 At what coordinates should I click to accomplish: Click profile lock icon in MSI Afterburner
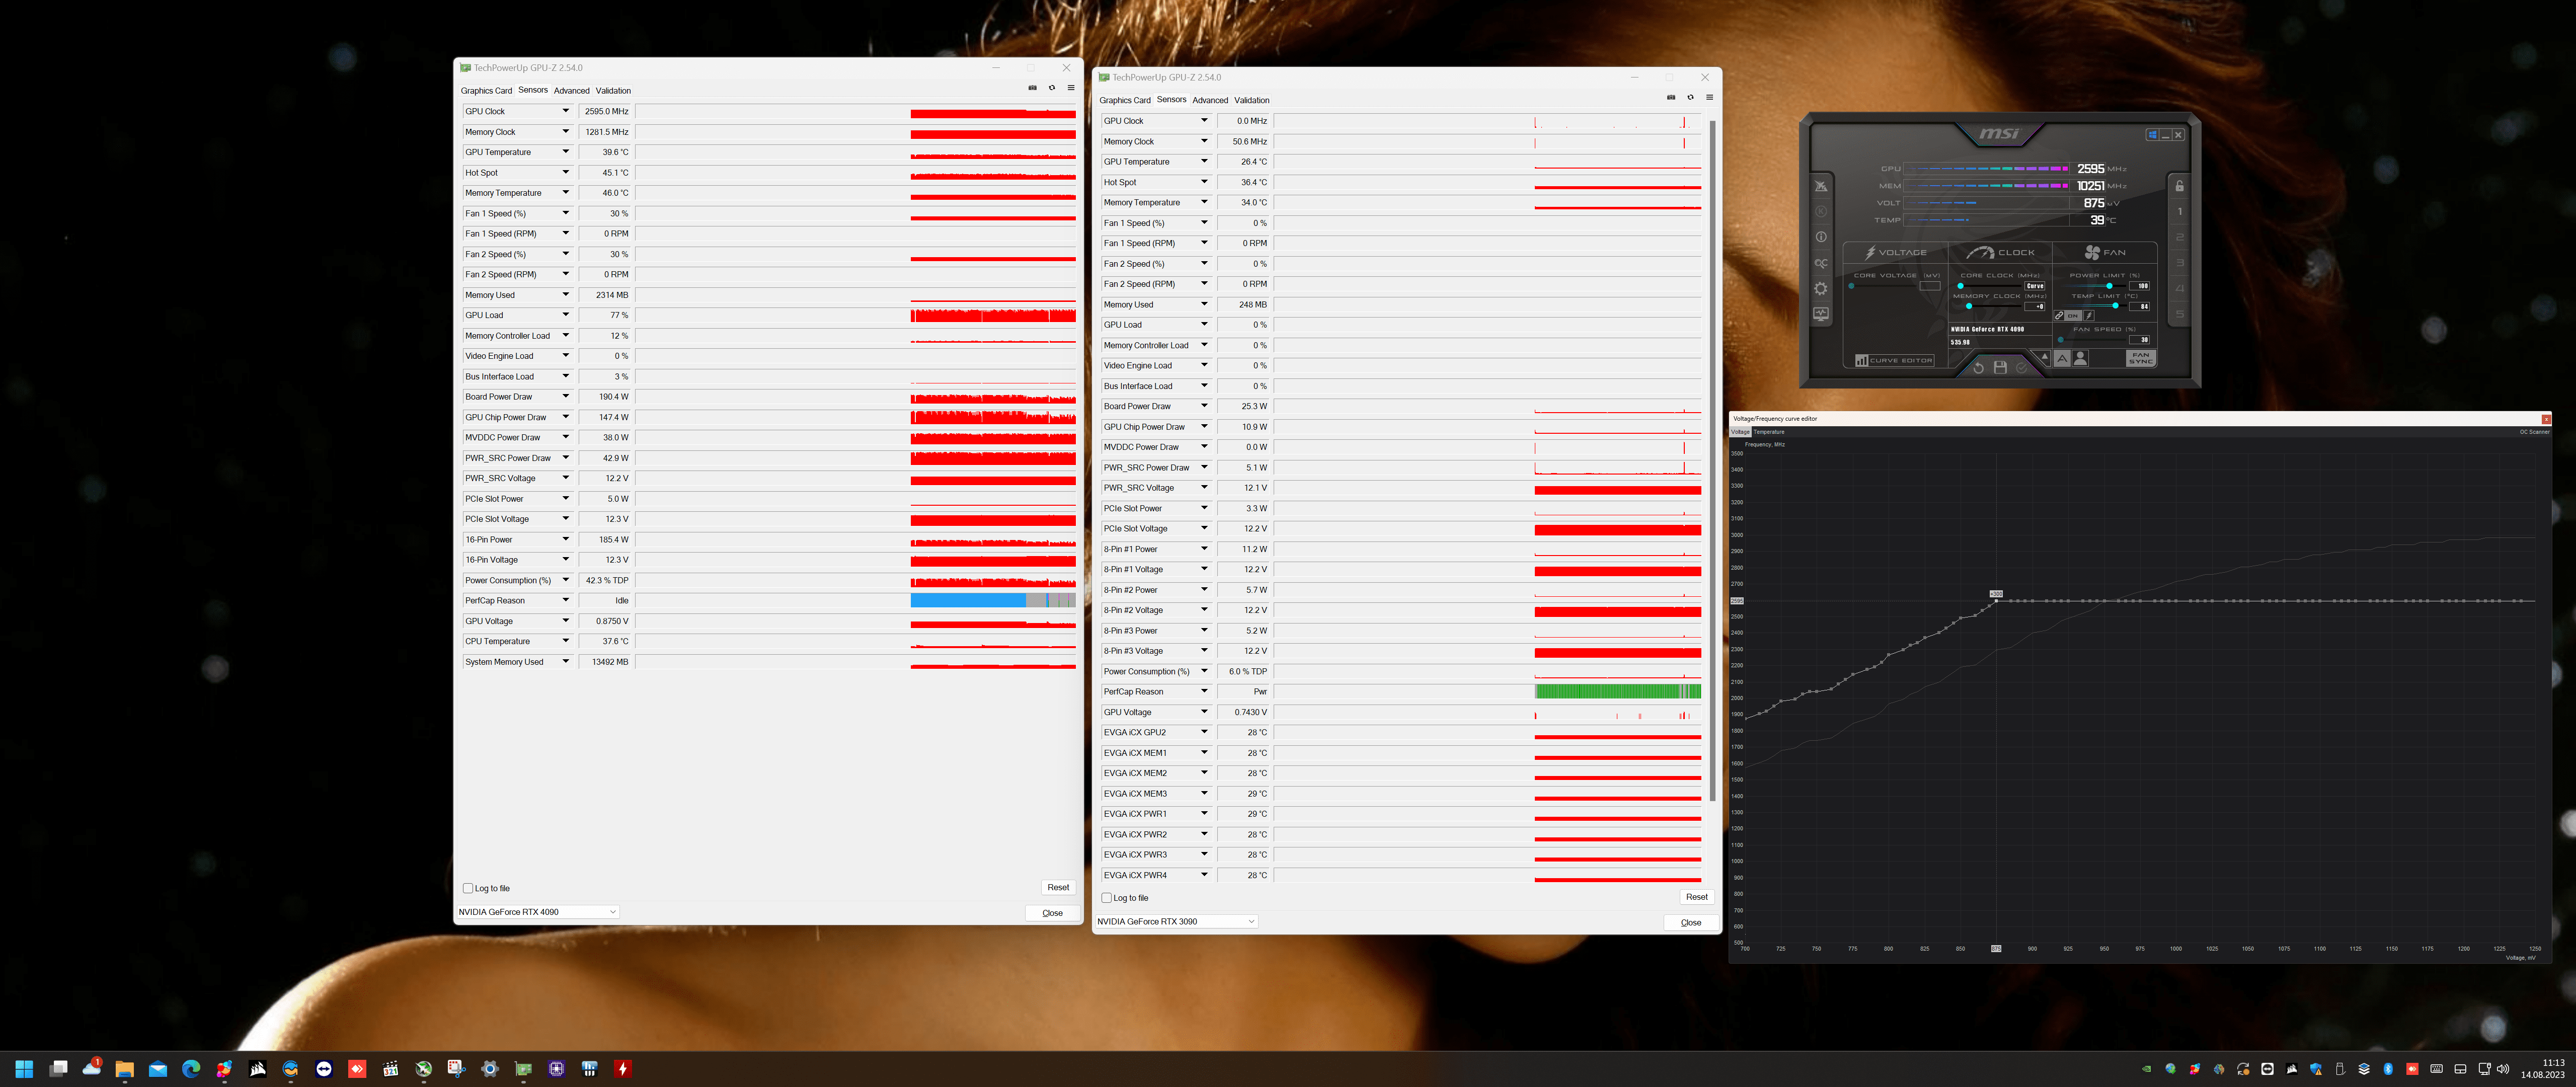[2180, 186]
